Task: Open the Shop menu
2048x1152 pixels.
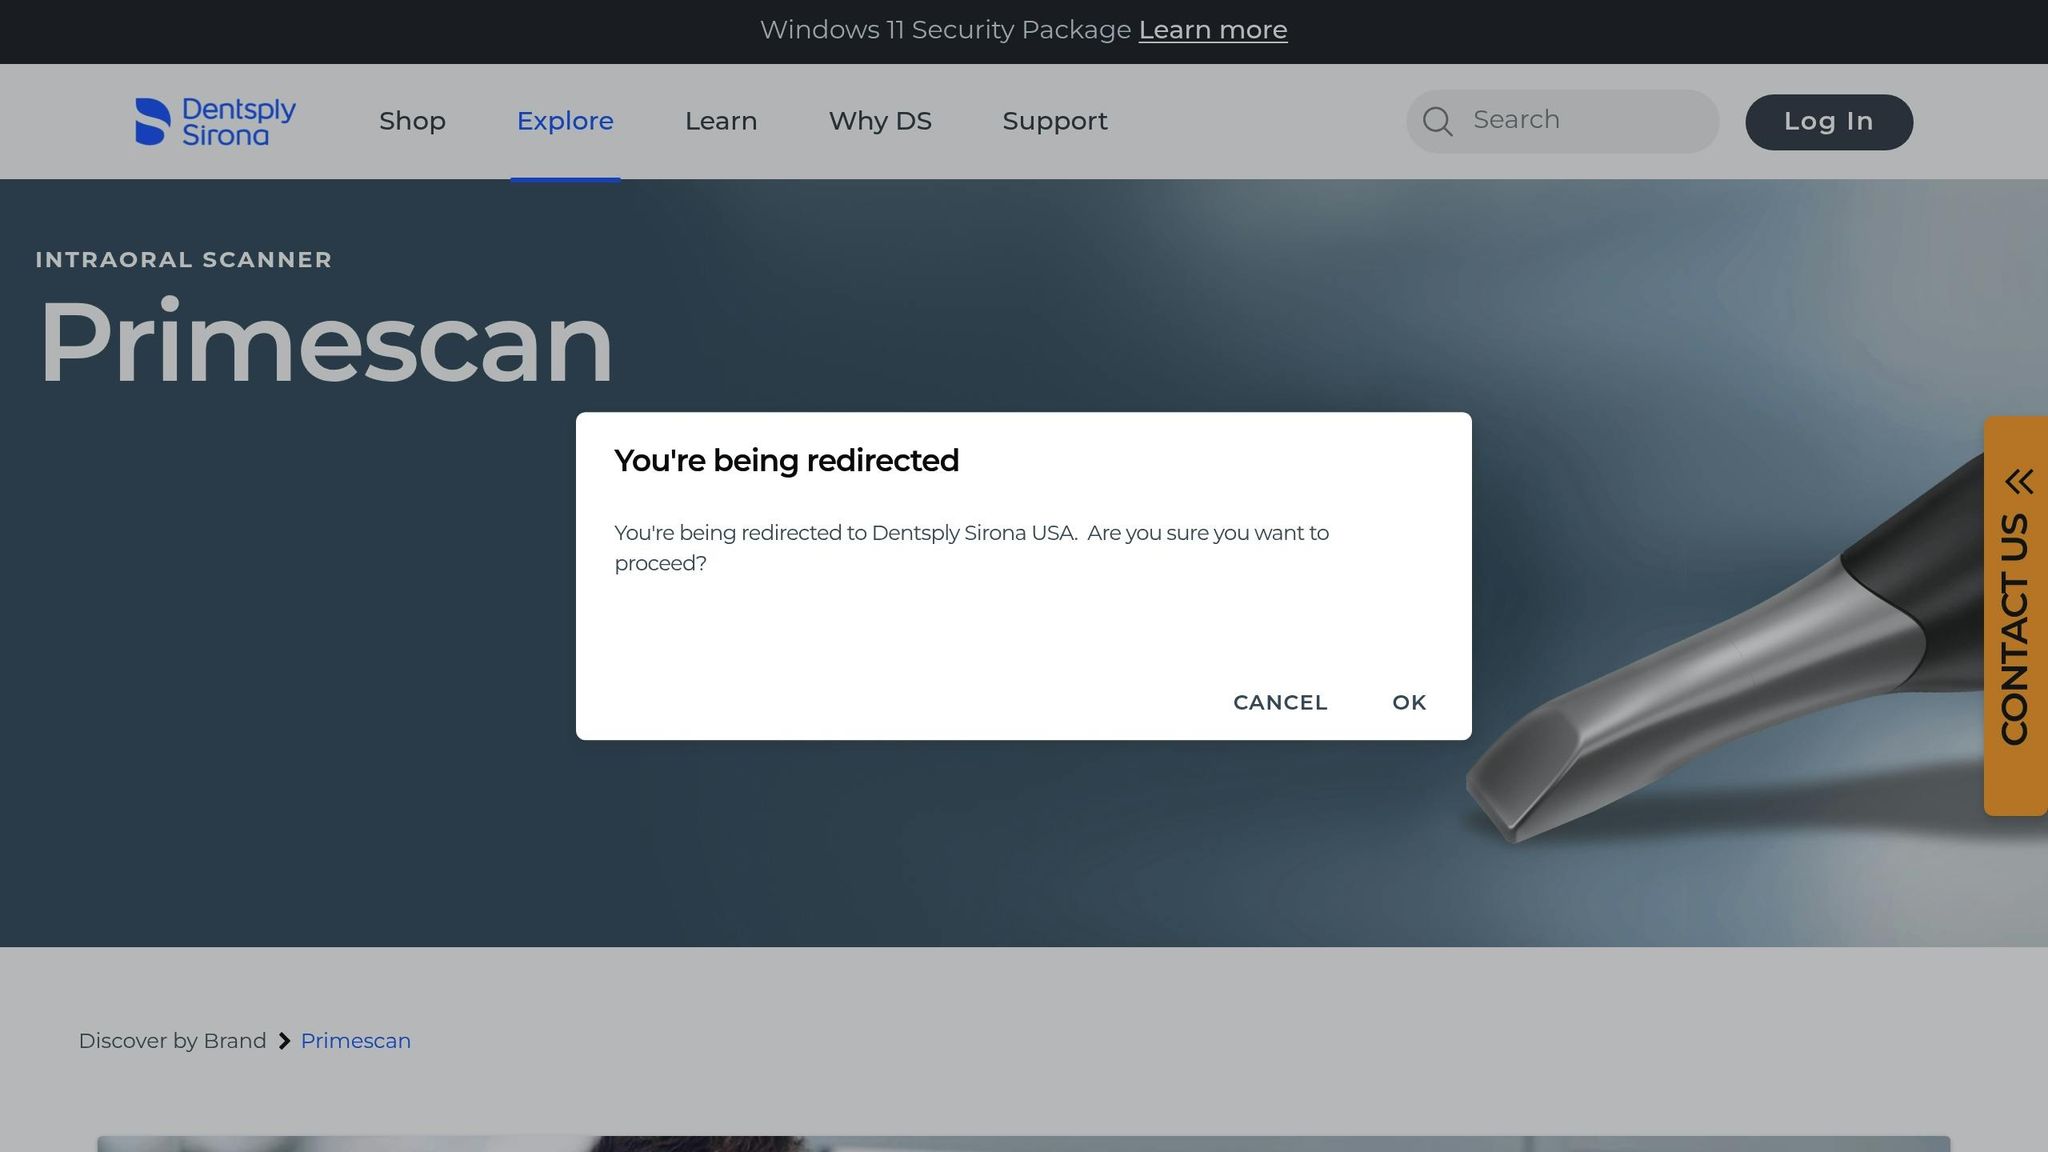Action: 412,121
